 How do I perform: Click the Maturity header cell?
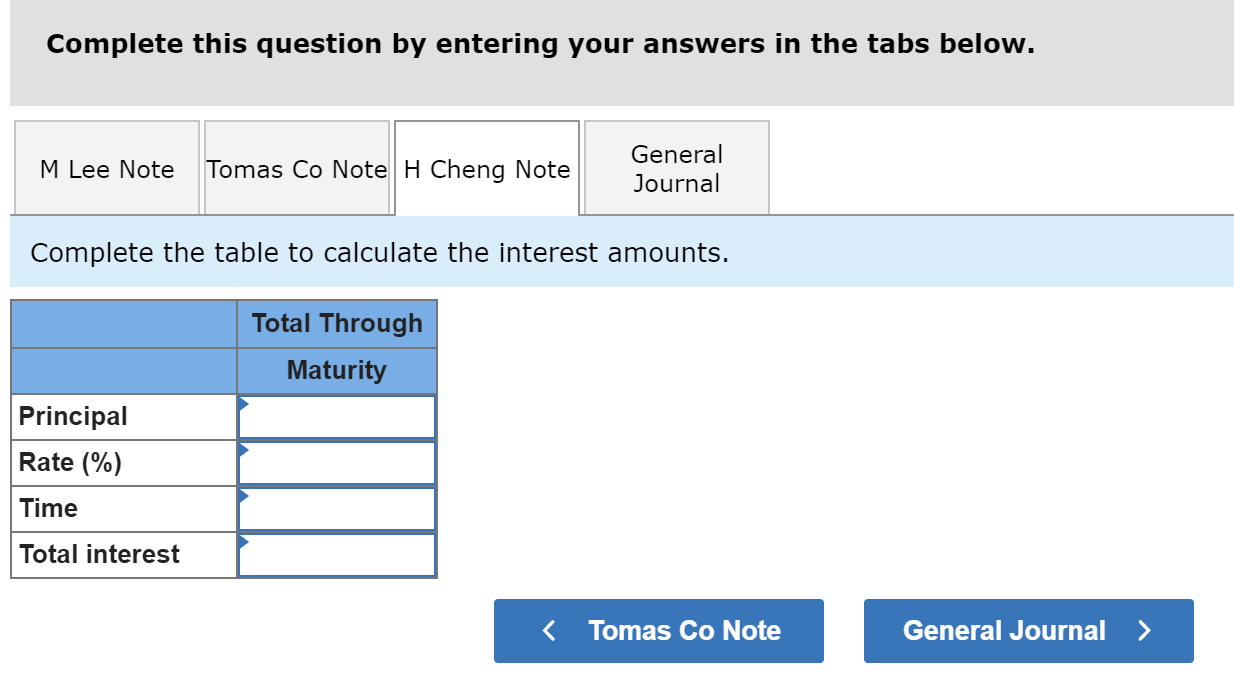pos(337,370)
